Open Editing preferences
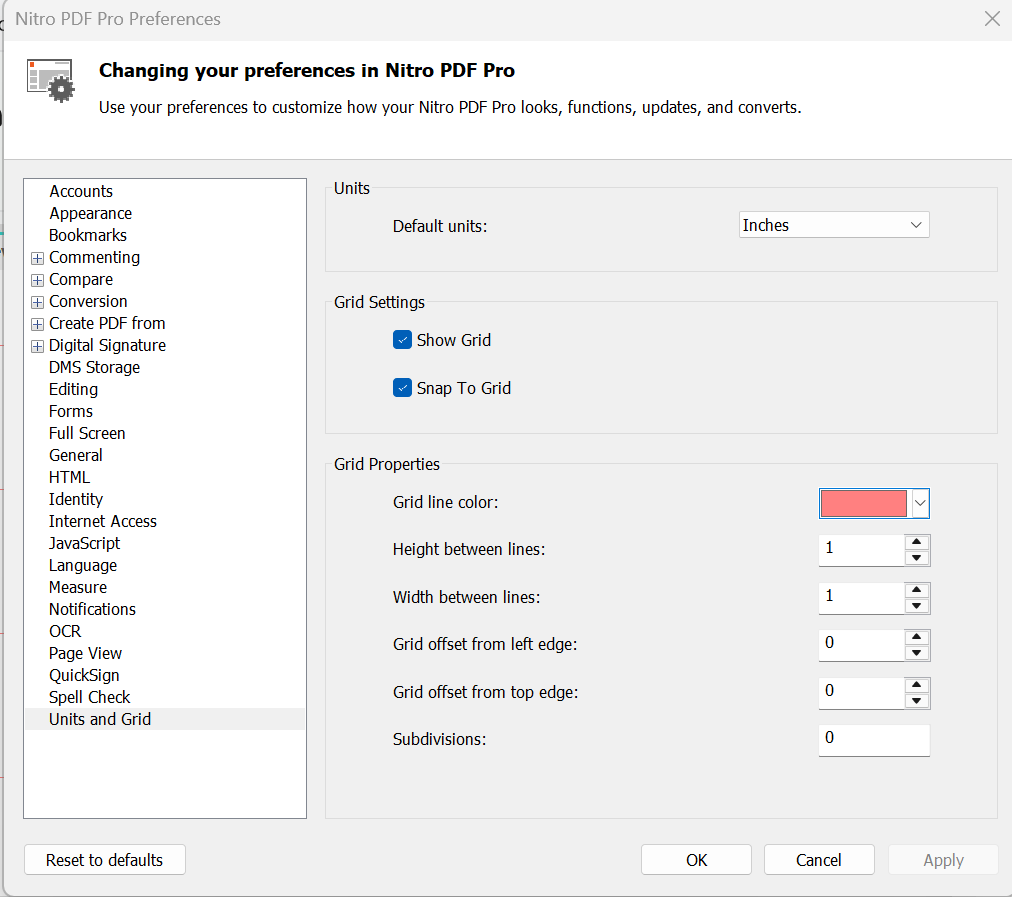The height and width of the screenshot is (897, 1012). (x=74, y=389)
